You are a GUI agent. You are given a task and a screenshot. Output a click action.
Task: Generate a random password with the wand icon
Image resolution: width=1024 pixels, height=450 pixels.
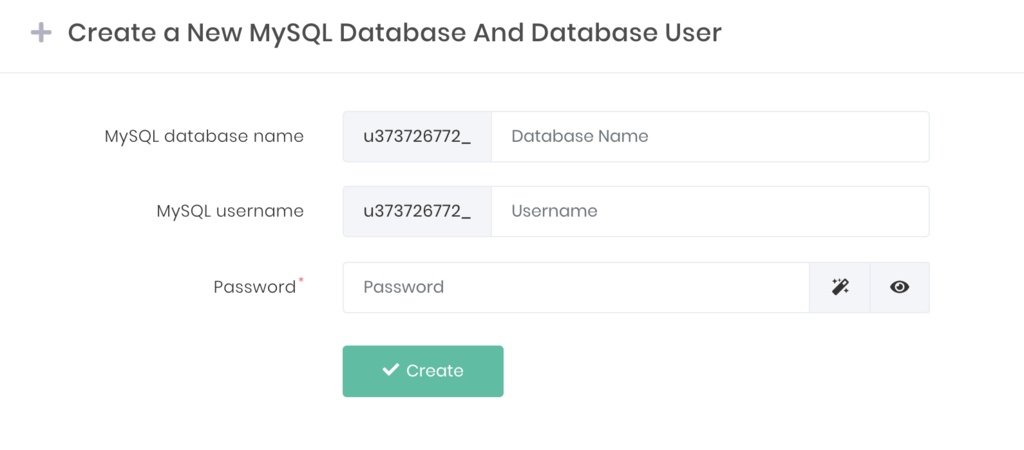[x=840, y=287]
